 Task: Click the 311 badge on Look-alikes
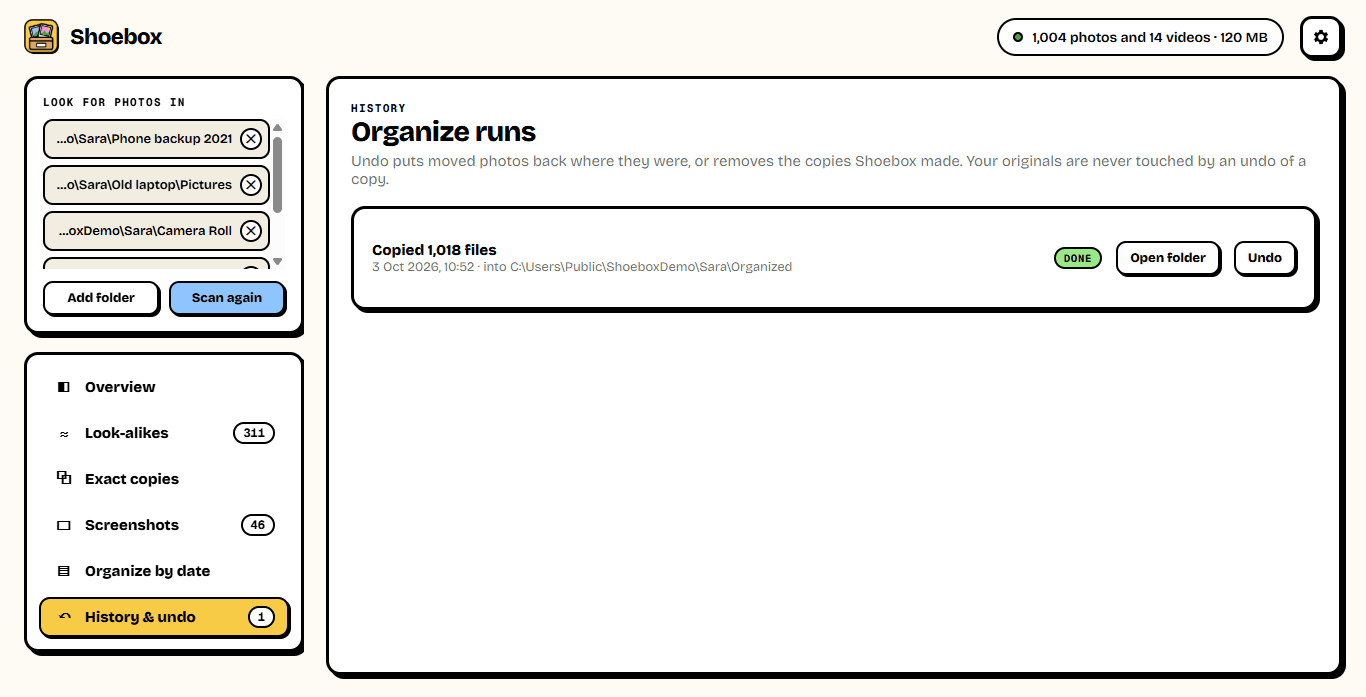(x=254, y=433)
